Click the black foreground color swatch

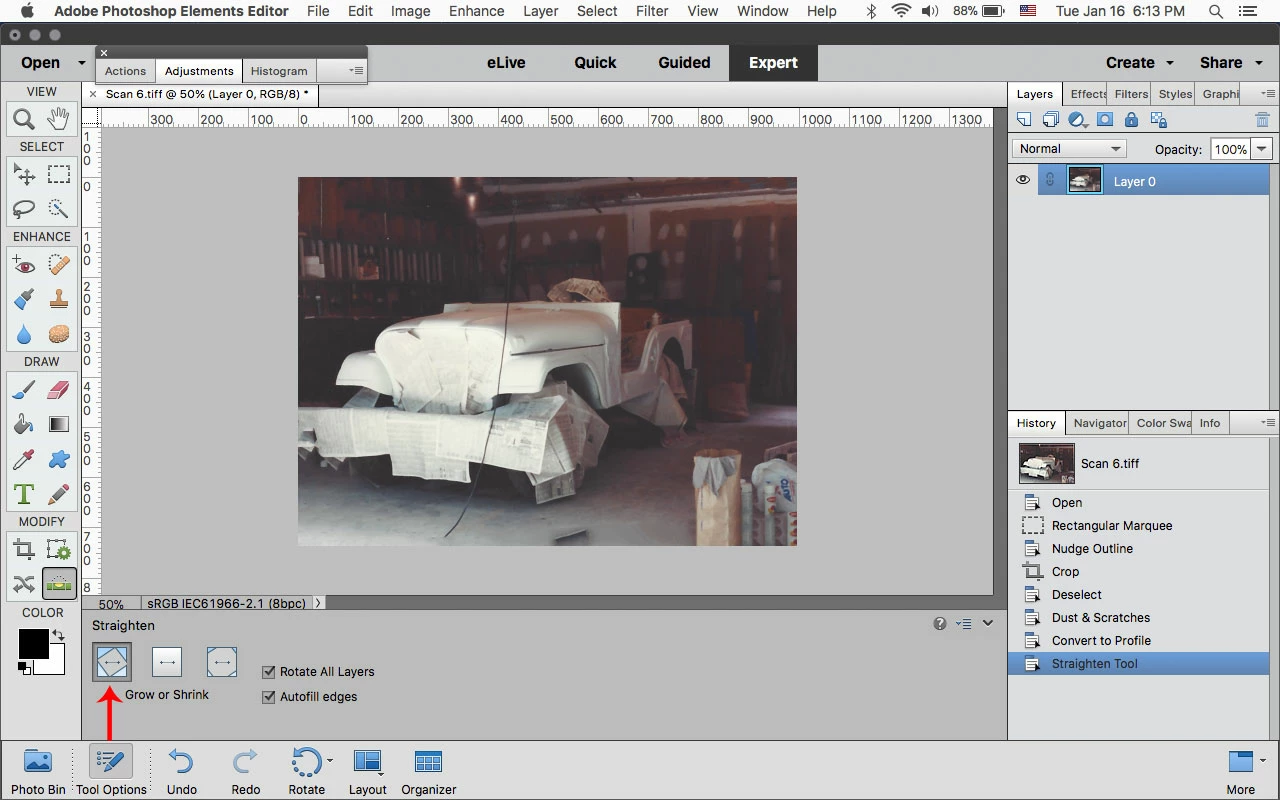click(x=33, y=643)
